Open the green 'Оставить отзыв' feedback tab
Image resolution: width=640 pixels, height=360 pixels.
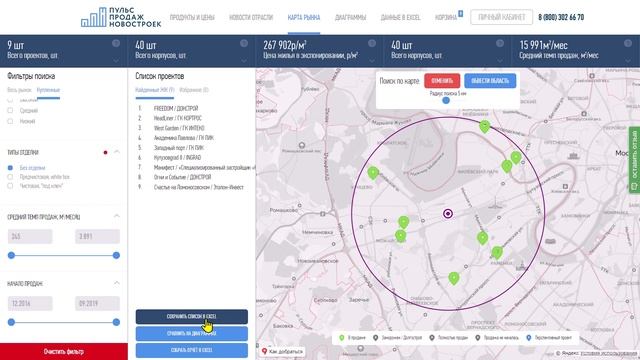(634, 160)
